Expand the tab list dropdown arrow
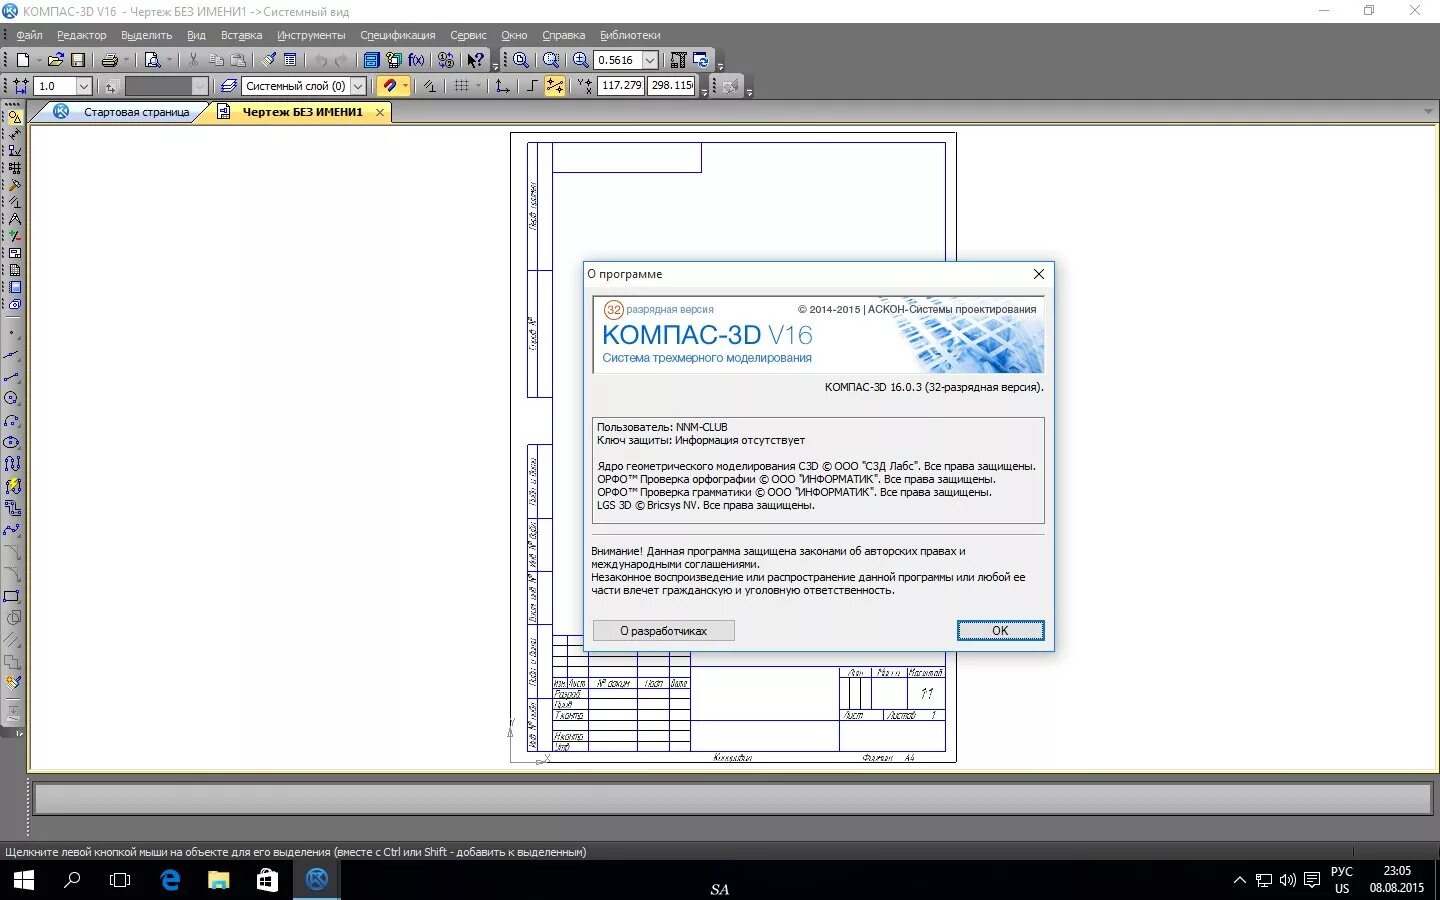The width and height of the screenshot is (1440, 900). coord(1428,112)
